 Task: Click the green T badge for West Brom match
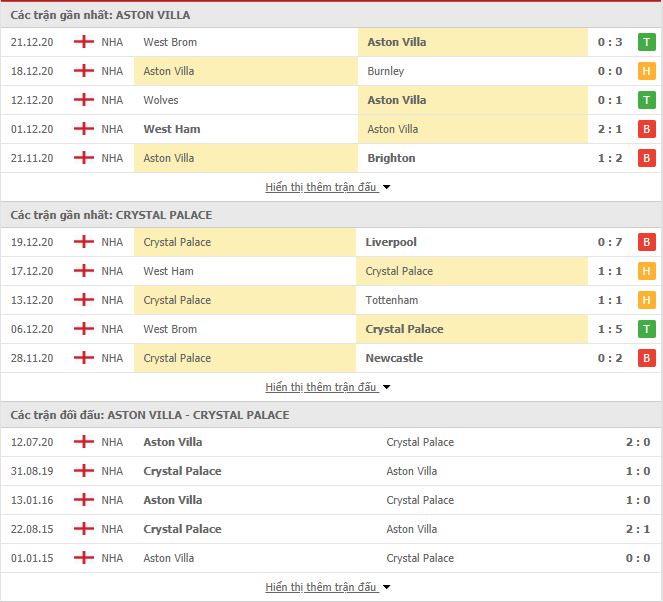coord(647,42)
